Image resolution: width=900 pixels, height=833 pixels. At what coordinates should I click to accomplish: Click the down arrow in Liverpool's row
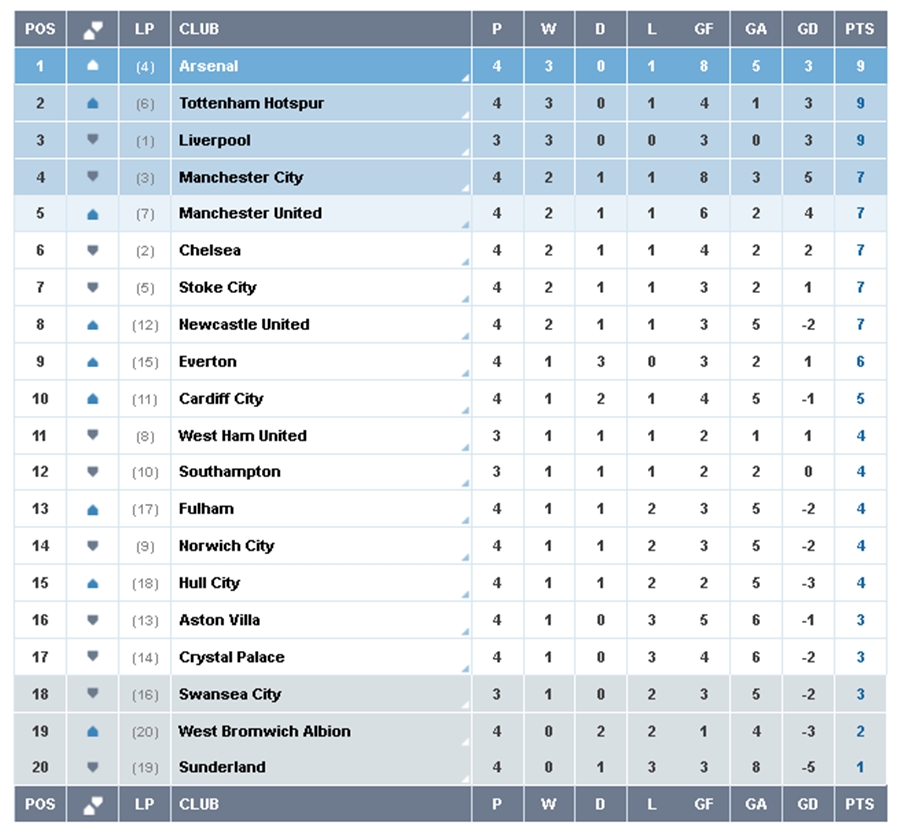pyautogui.click(x=93, y=140)
